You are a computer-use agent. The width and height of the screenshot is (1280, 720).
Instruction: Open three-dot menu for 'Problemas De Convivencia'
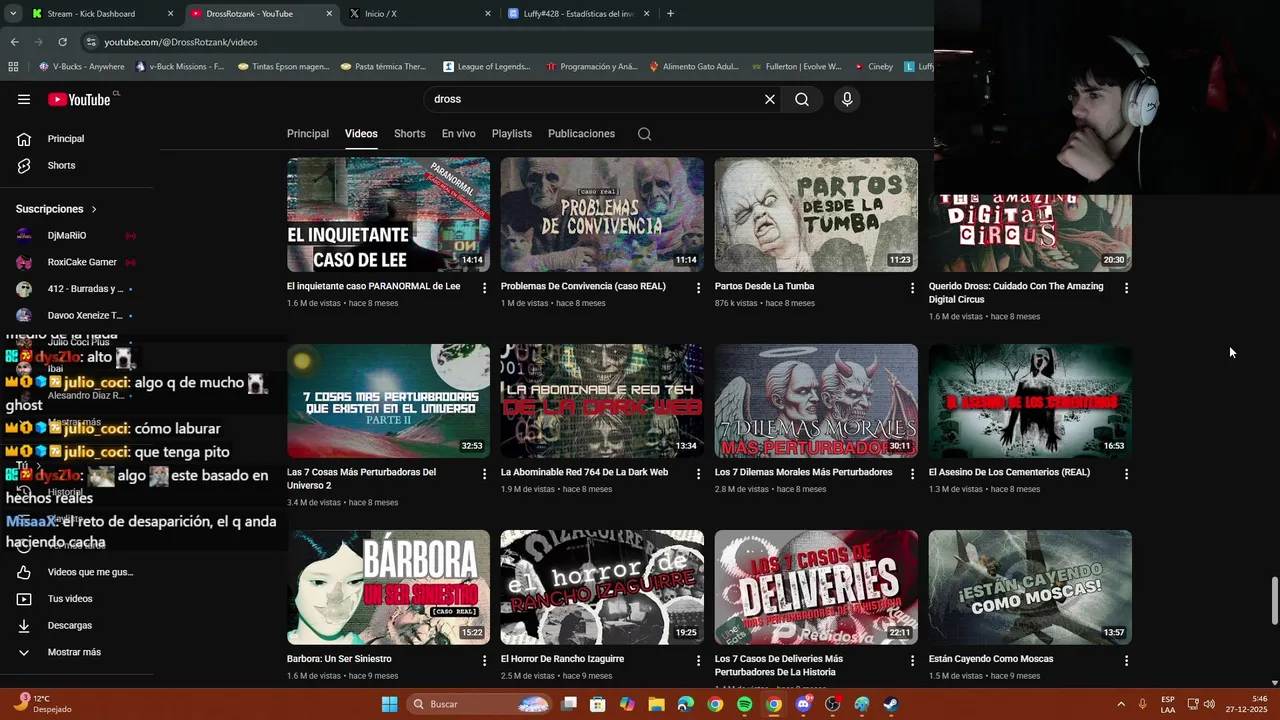pos(699,288)
